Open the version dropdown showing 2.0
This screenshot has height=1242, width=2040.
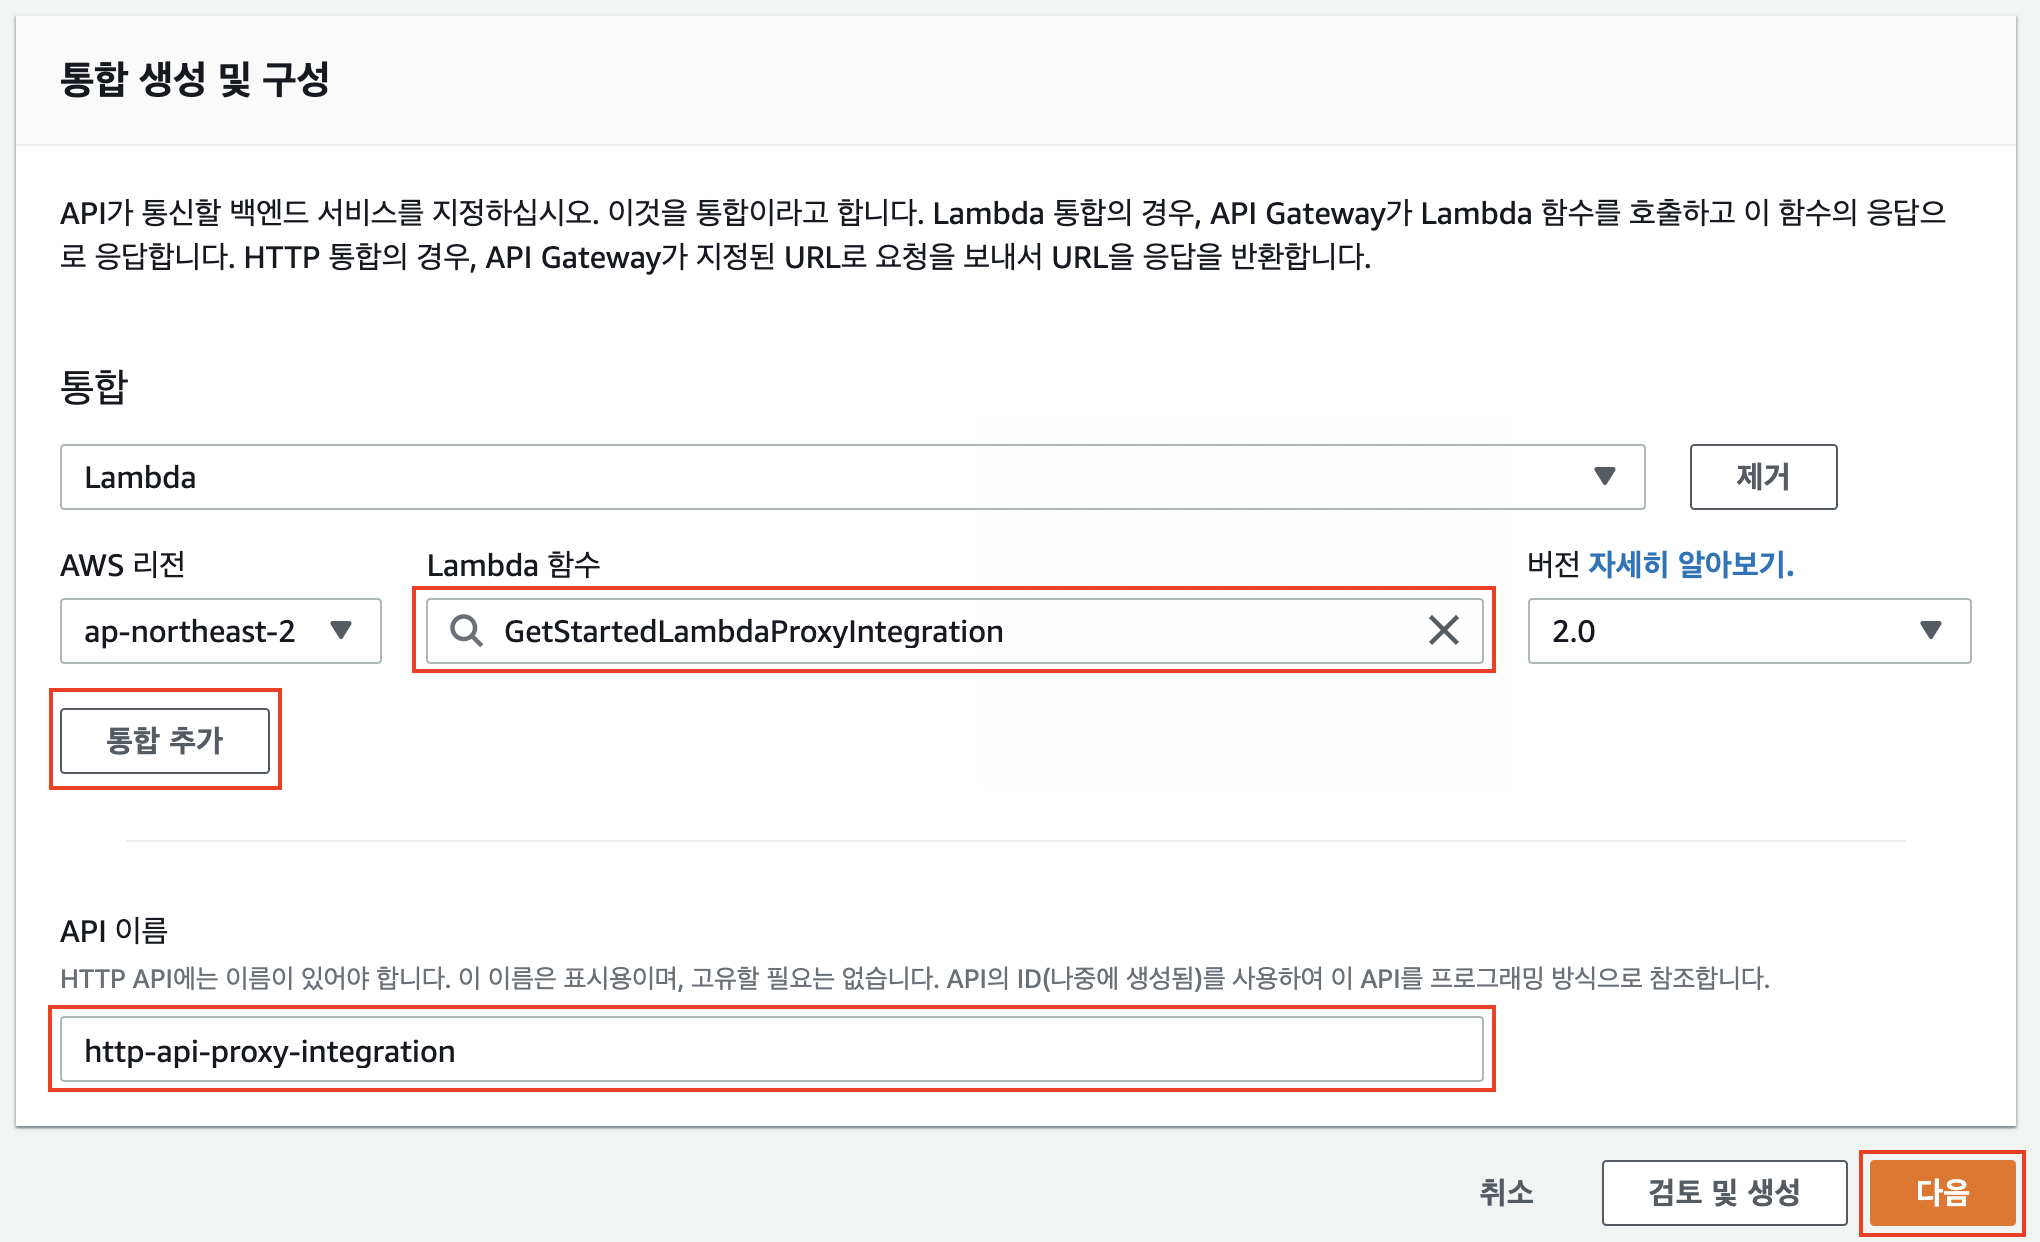(1749, 631)
